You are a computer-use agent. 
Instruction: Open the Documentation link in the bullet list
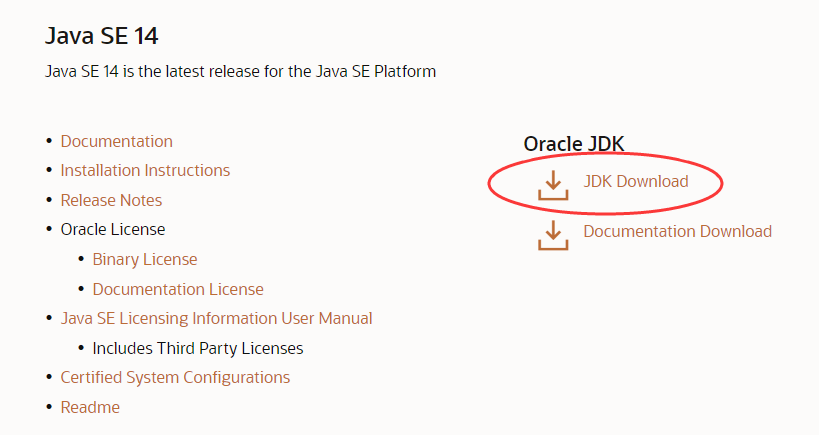pos(116,142)
